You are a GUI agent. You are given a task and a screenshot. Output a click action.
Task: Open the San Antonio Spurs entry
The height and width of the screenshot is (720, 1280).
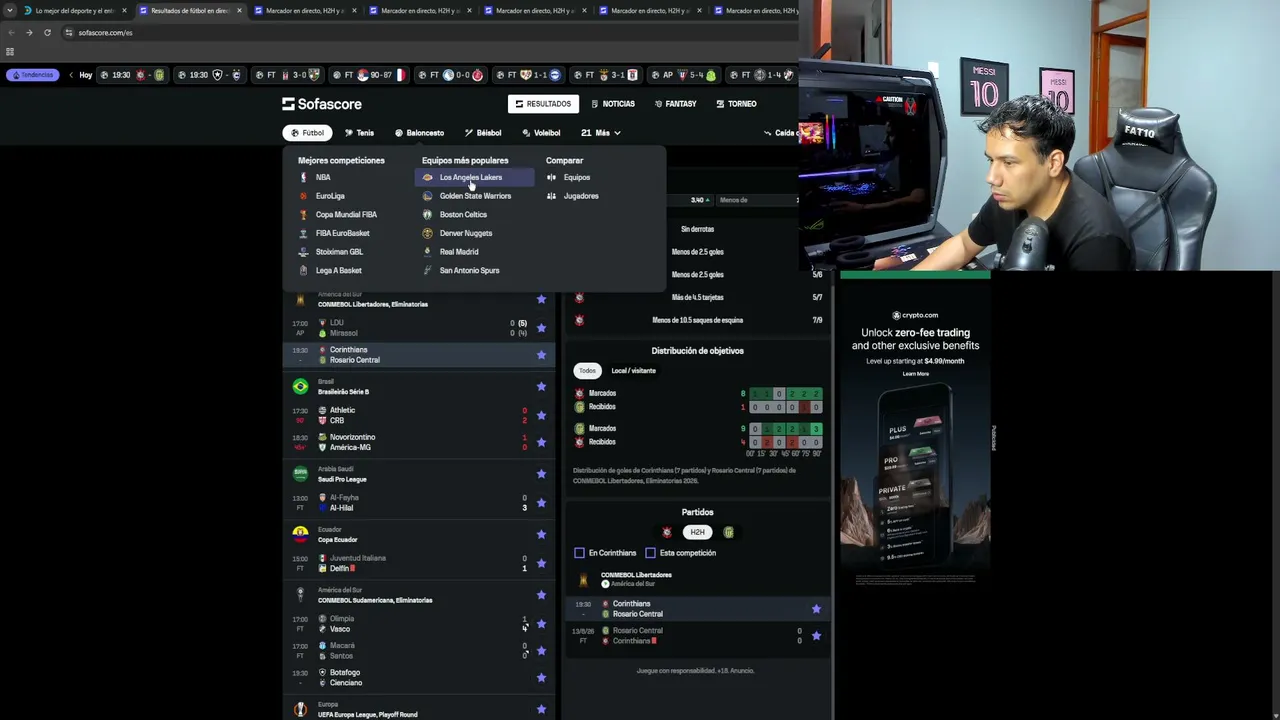[x=469, y=270]
